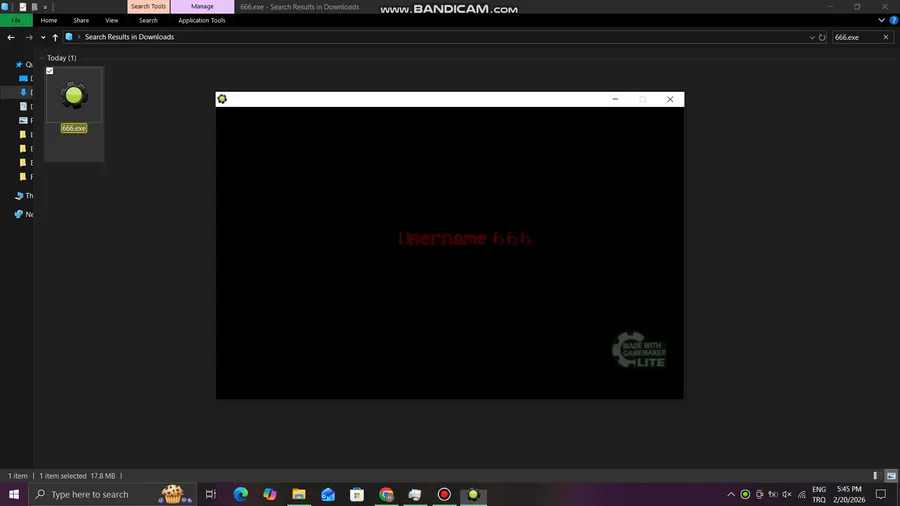Click the Forward navigation arrow
Screen dimensions: 900x506
point(29,37)
